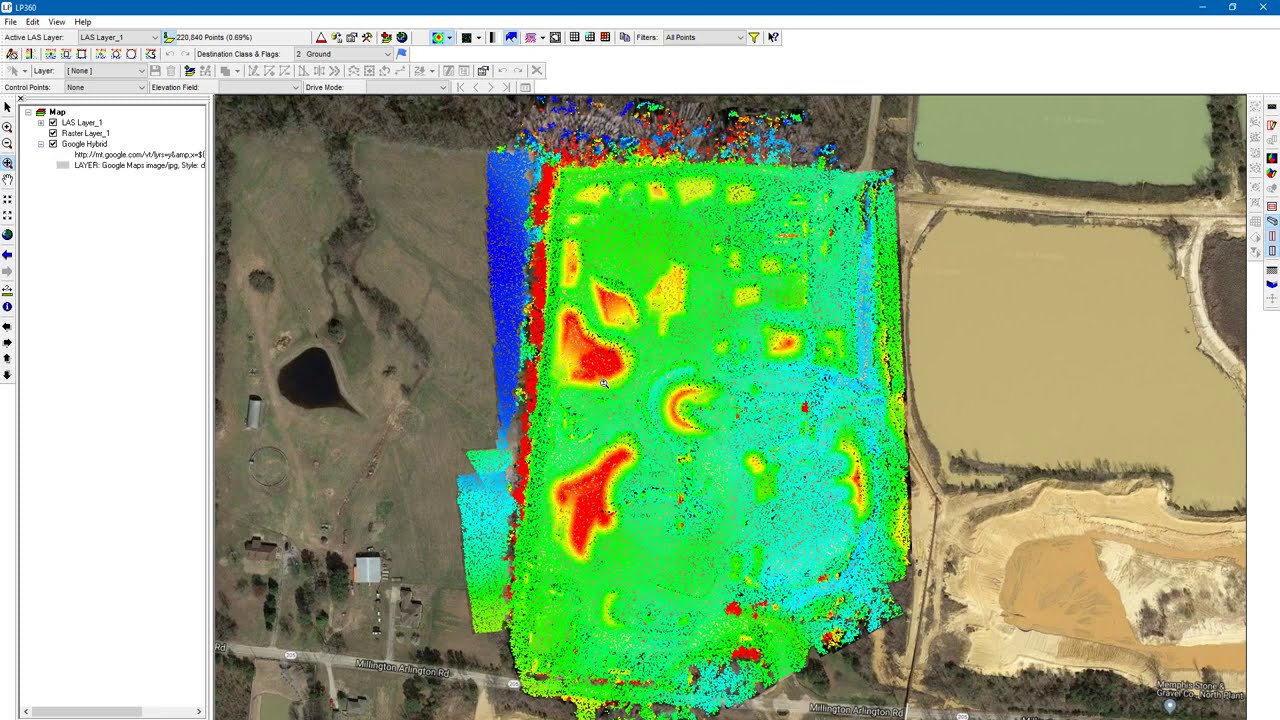Click the plain black grid icon
This screenshot has width=1280, height=720.
[x=574, y=38]
